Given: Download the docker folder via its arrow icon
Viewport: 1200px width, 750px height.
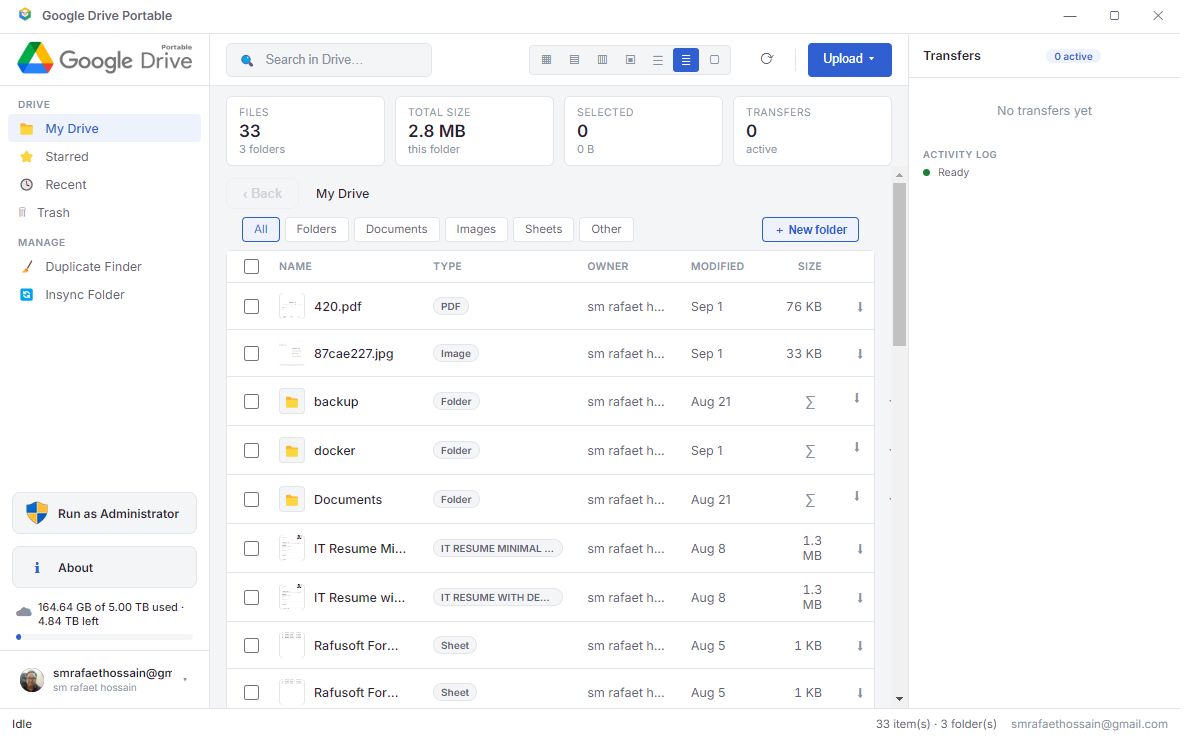Looking at the screenshot, I should 857,447.
